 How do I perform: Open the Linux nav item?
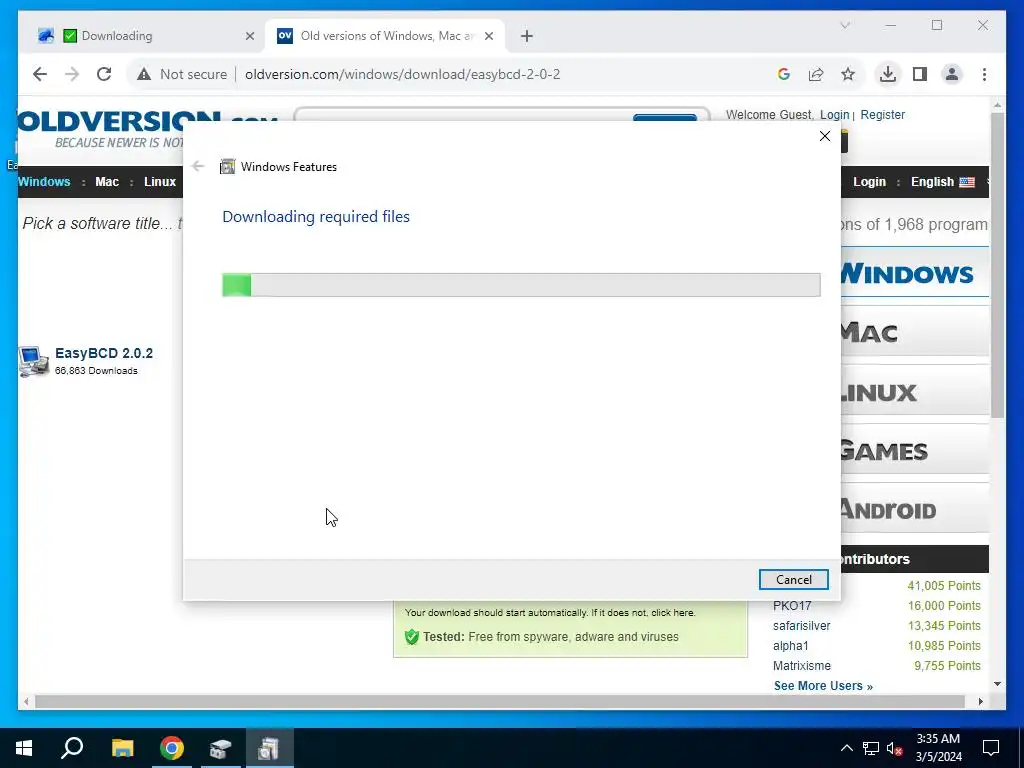click(160, 182)
